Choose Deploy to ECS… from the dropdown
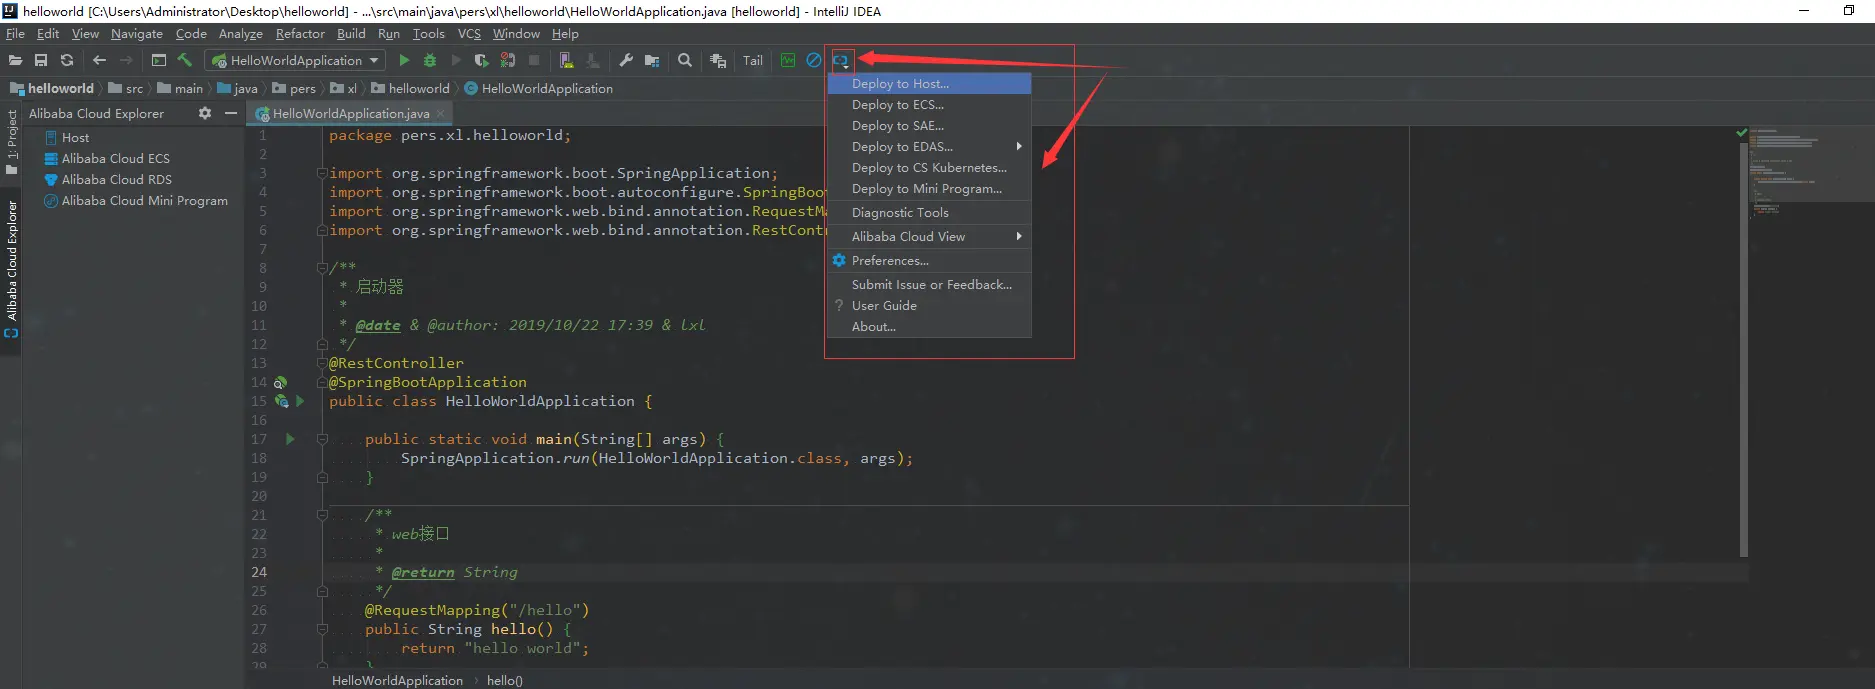This screenshot has height=689, width=1875. pos(929,105)
